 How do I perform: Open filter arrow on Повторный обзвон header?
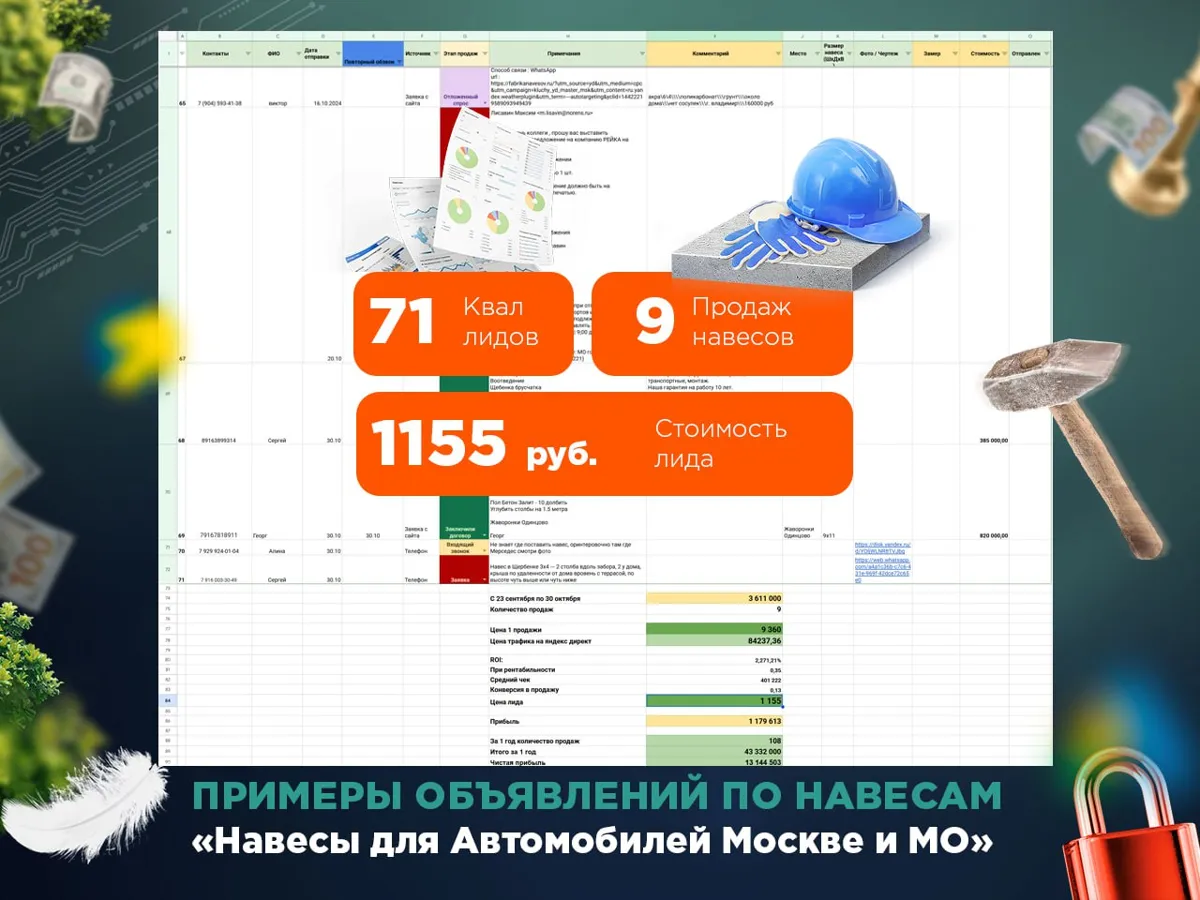coord(397,62)
